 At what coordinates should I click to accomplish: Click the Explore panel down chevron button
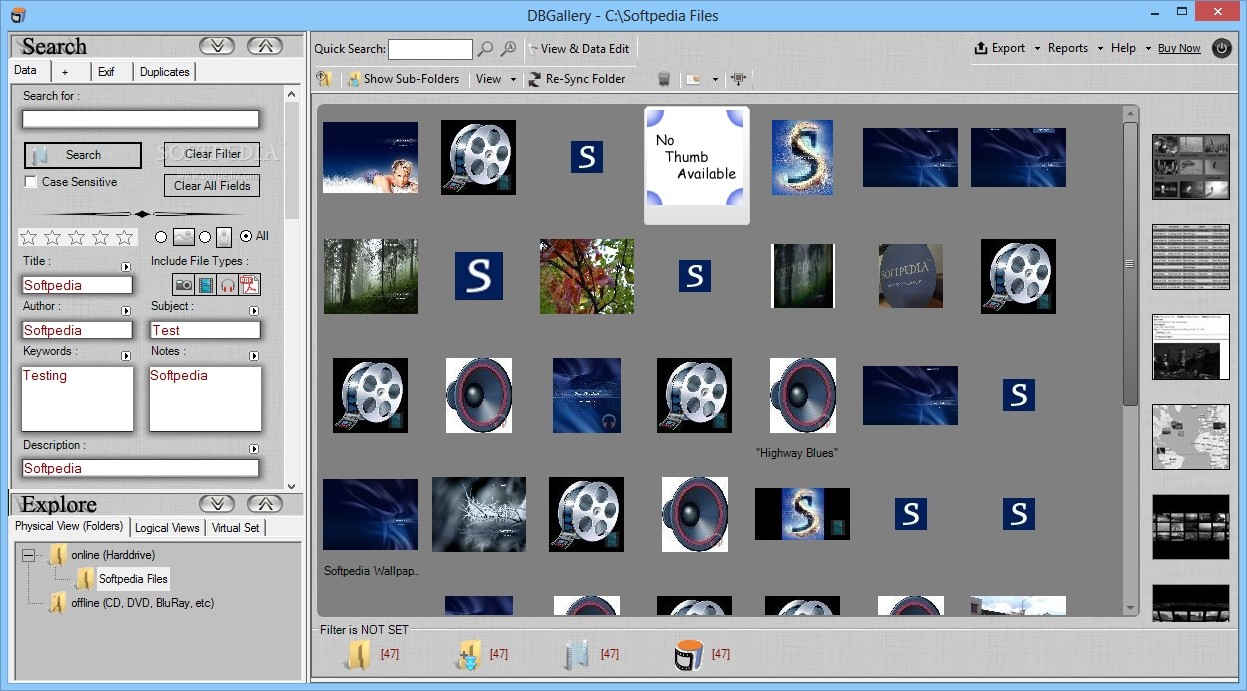[x=217, y=504]
